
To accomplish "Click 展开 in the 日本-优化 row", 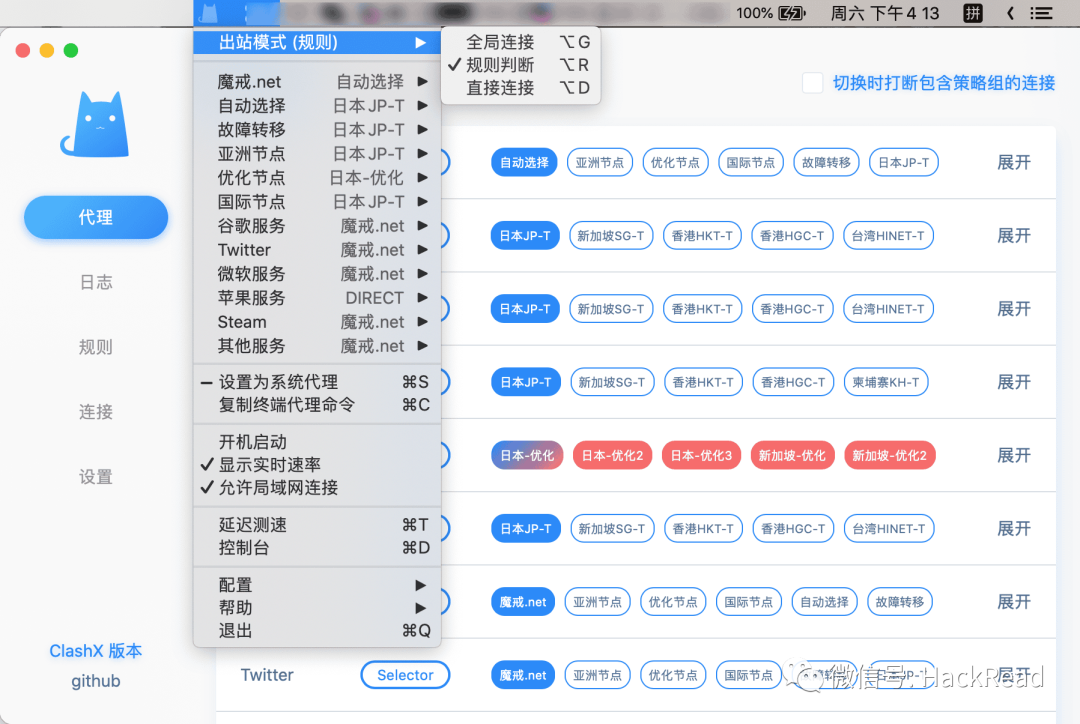I will tap(1014, 455).
